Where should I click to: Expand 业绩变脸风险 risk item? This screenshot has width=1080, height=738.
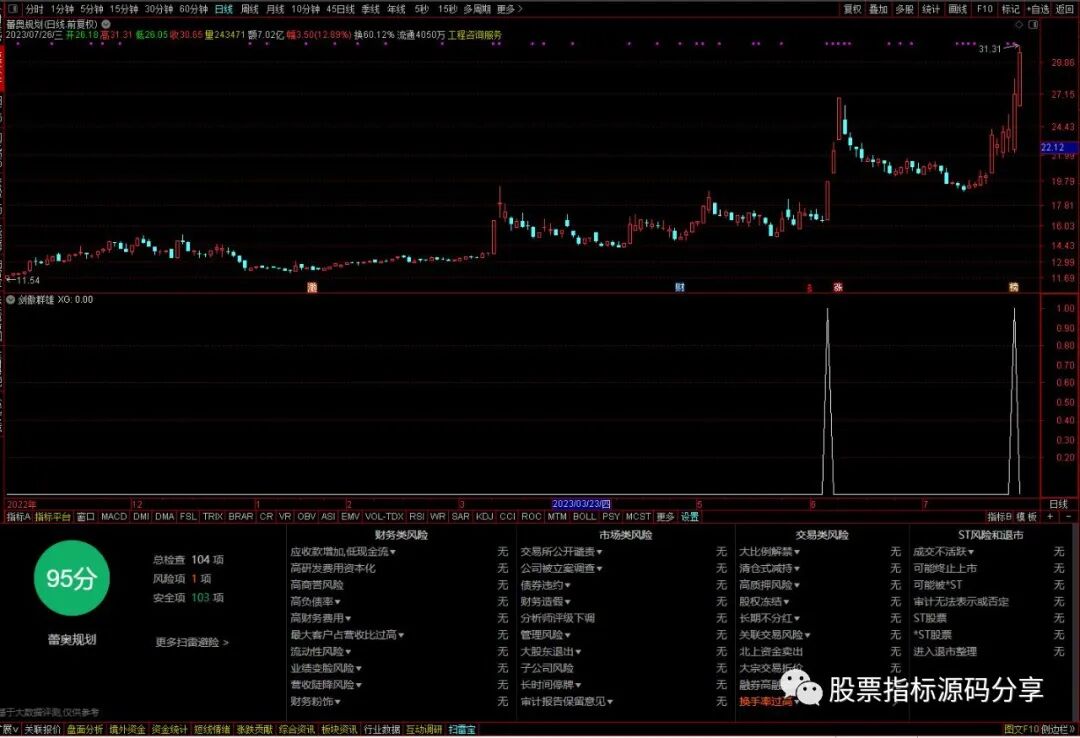click(326, 668)
